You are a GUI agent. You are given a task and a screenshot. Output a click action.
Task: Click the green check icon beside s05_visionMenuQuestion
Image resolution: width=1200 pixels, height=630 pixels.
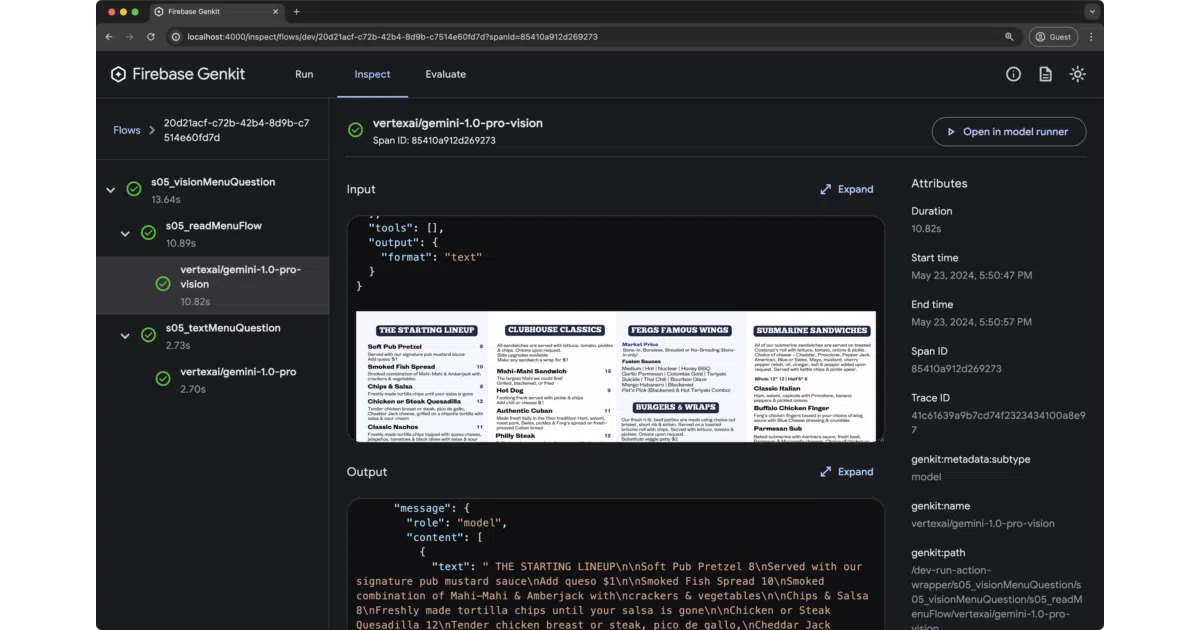pos(134,189)
